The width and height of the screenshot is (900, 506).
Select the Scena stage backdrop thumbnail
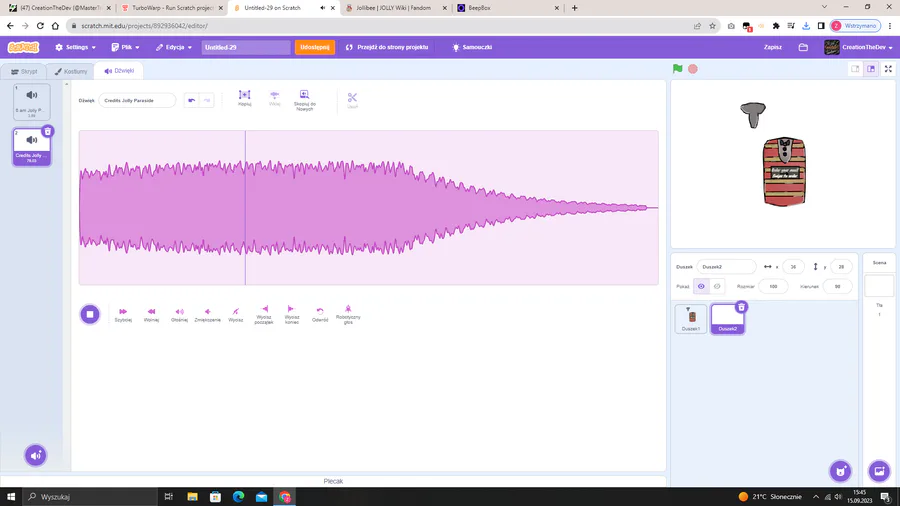click(x=879, y=286)
